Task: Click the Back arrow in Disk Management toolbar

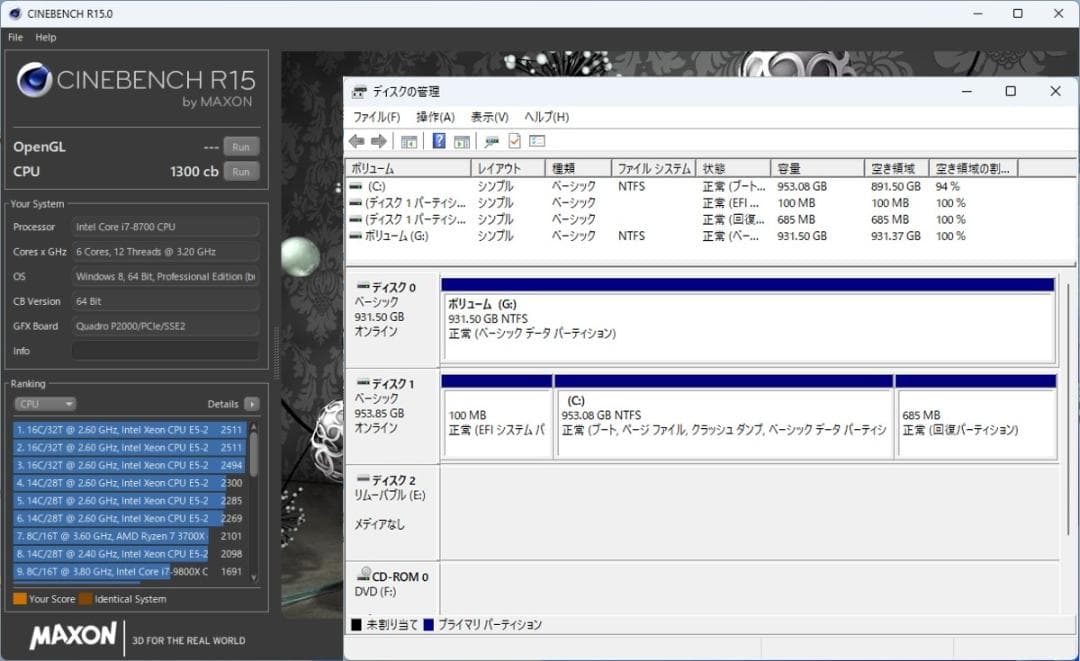Action: click(x=356, y=141)
